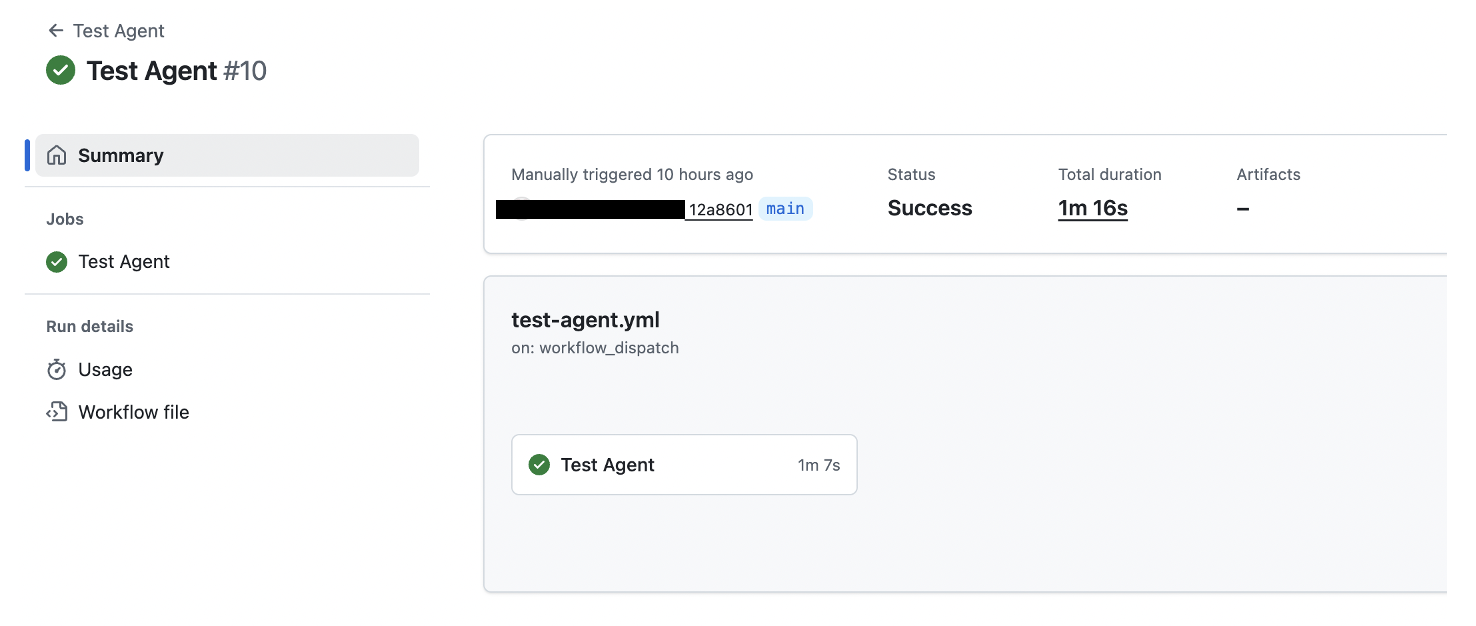Click the dash under Artifacts

tap(1242, 208)
